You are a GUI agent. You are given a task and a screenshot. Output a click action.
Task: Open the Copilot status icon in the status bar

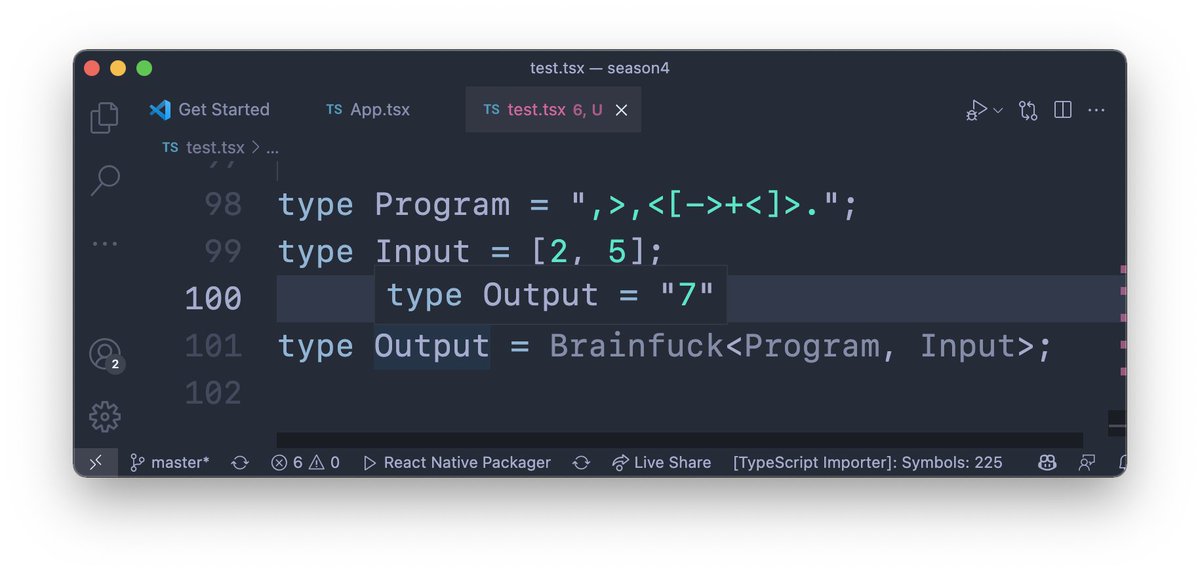point(1047,462)
